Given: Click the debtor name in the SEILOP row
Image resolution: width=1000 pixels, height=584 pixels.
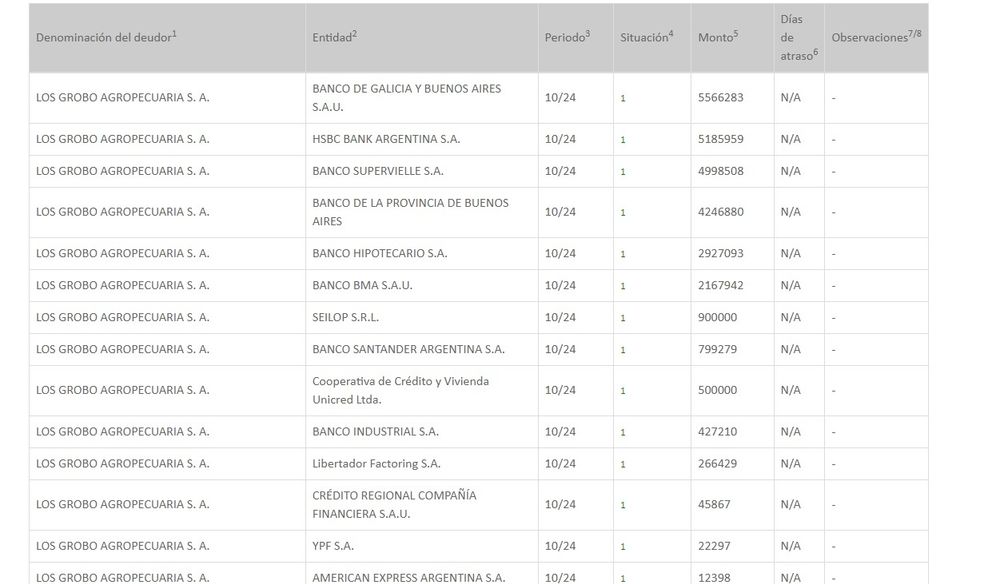Looking at the screenshot, I should point(122,317).
